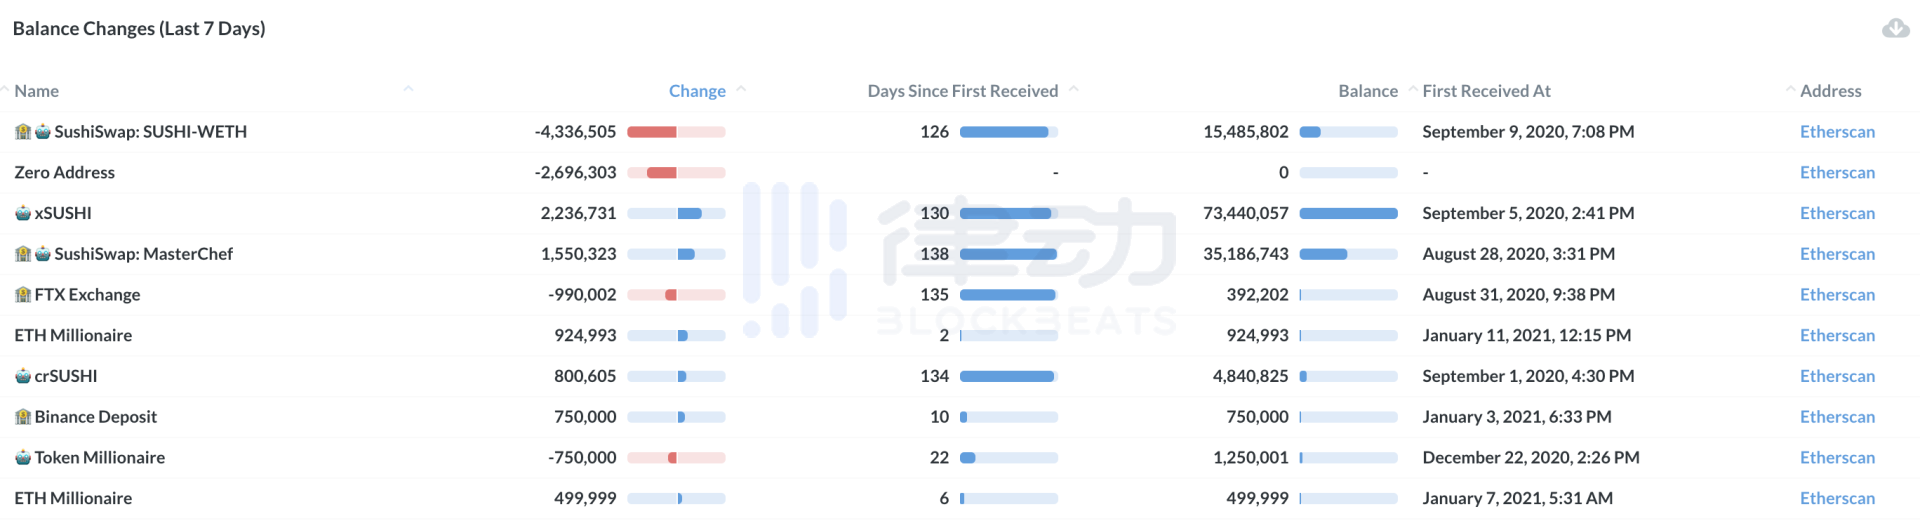Sort by Days Since First Received
1920x521 pixels.
click(962, 91)
